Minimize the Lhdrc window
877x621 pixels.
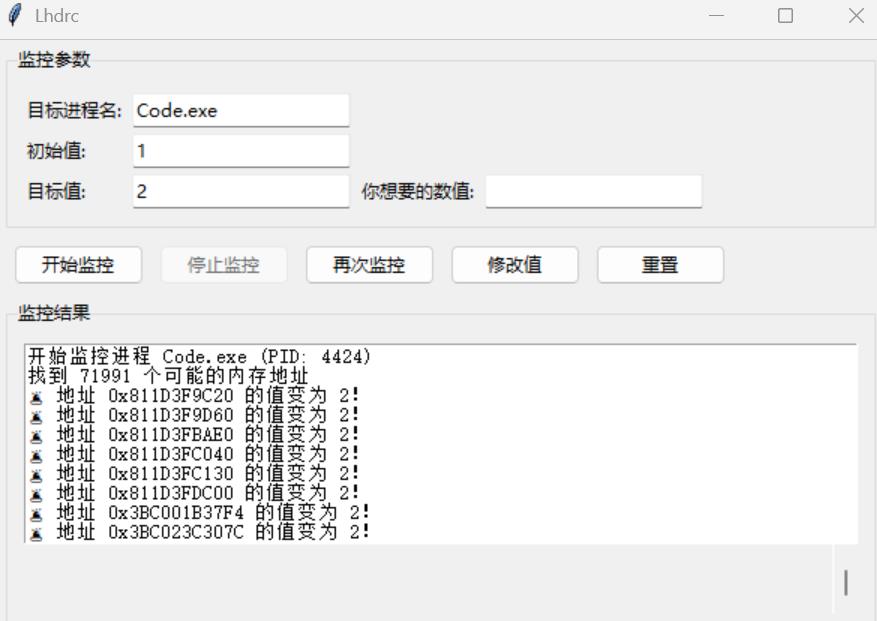[x=716, y=16]
